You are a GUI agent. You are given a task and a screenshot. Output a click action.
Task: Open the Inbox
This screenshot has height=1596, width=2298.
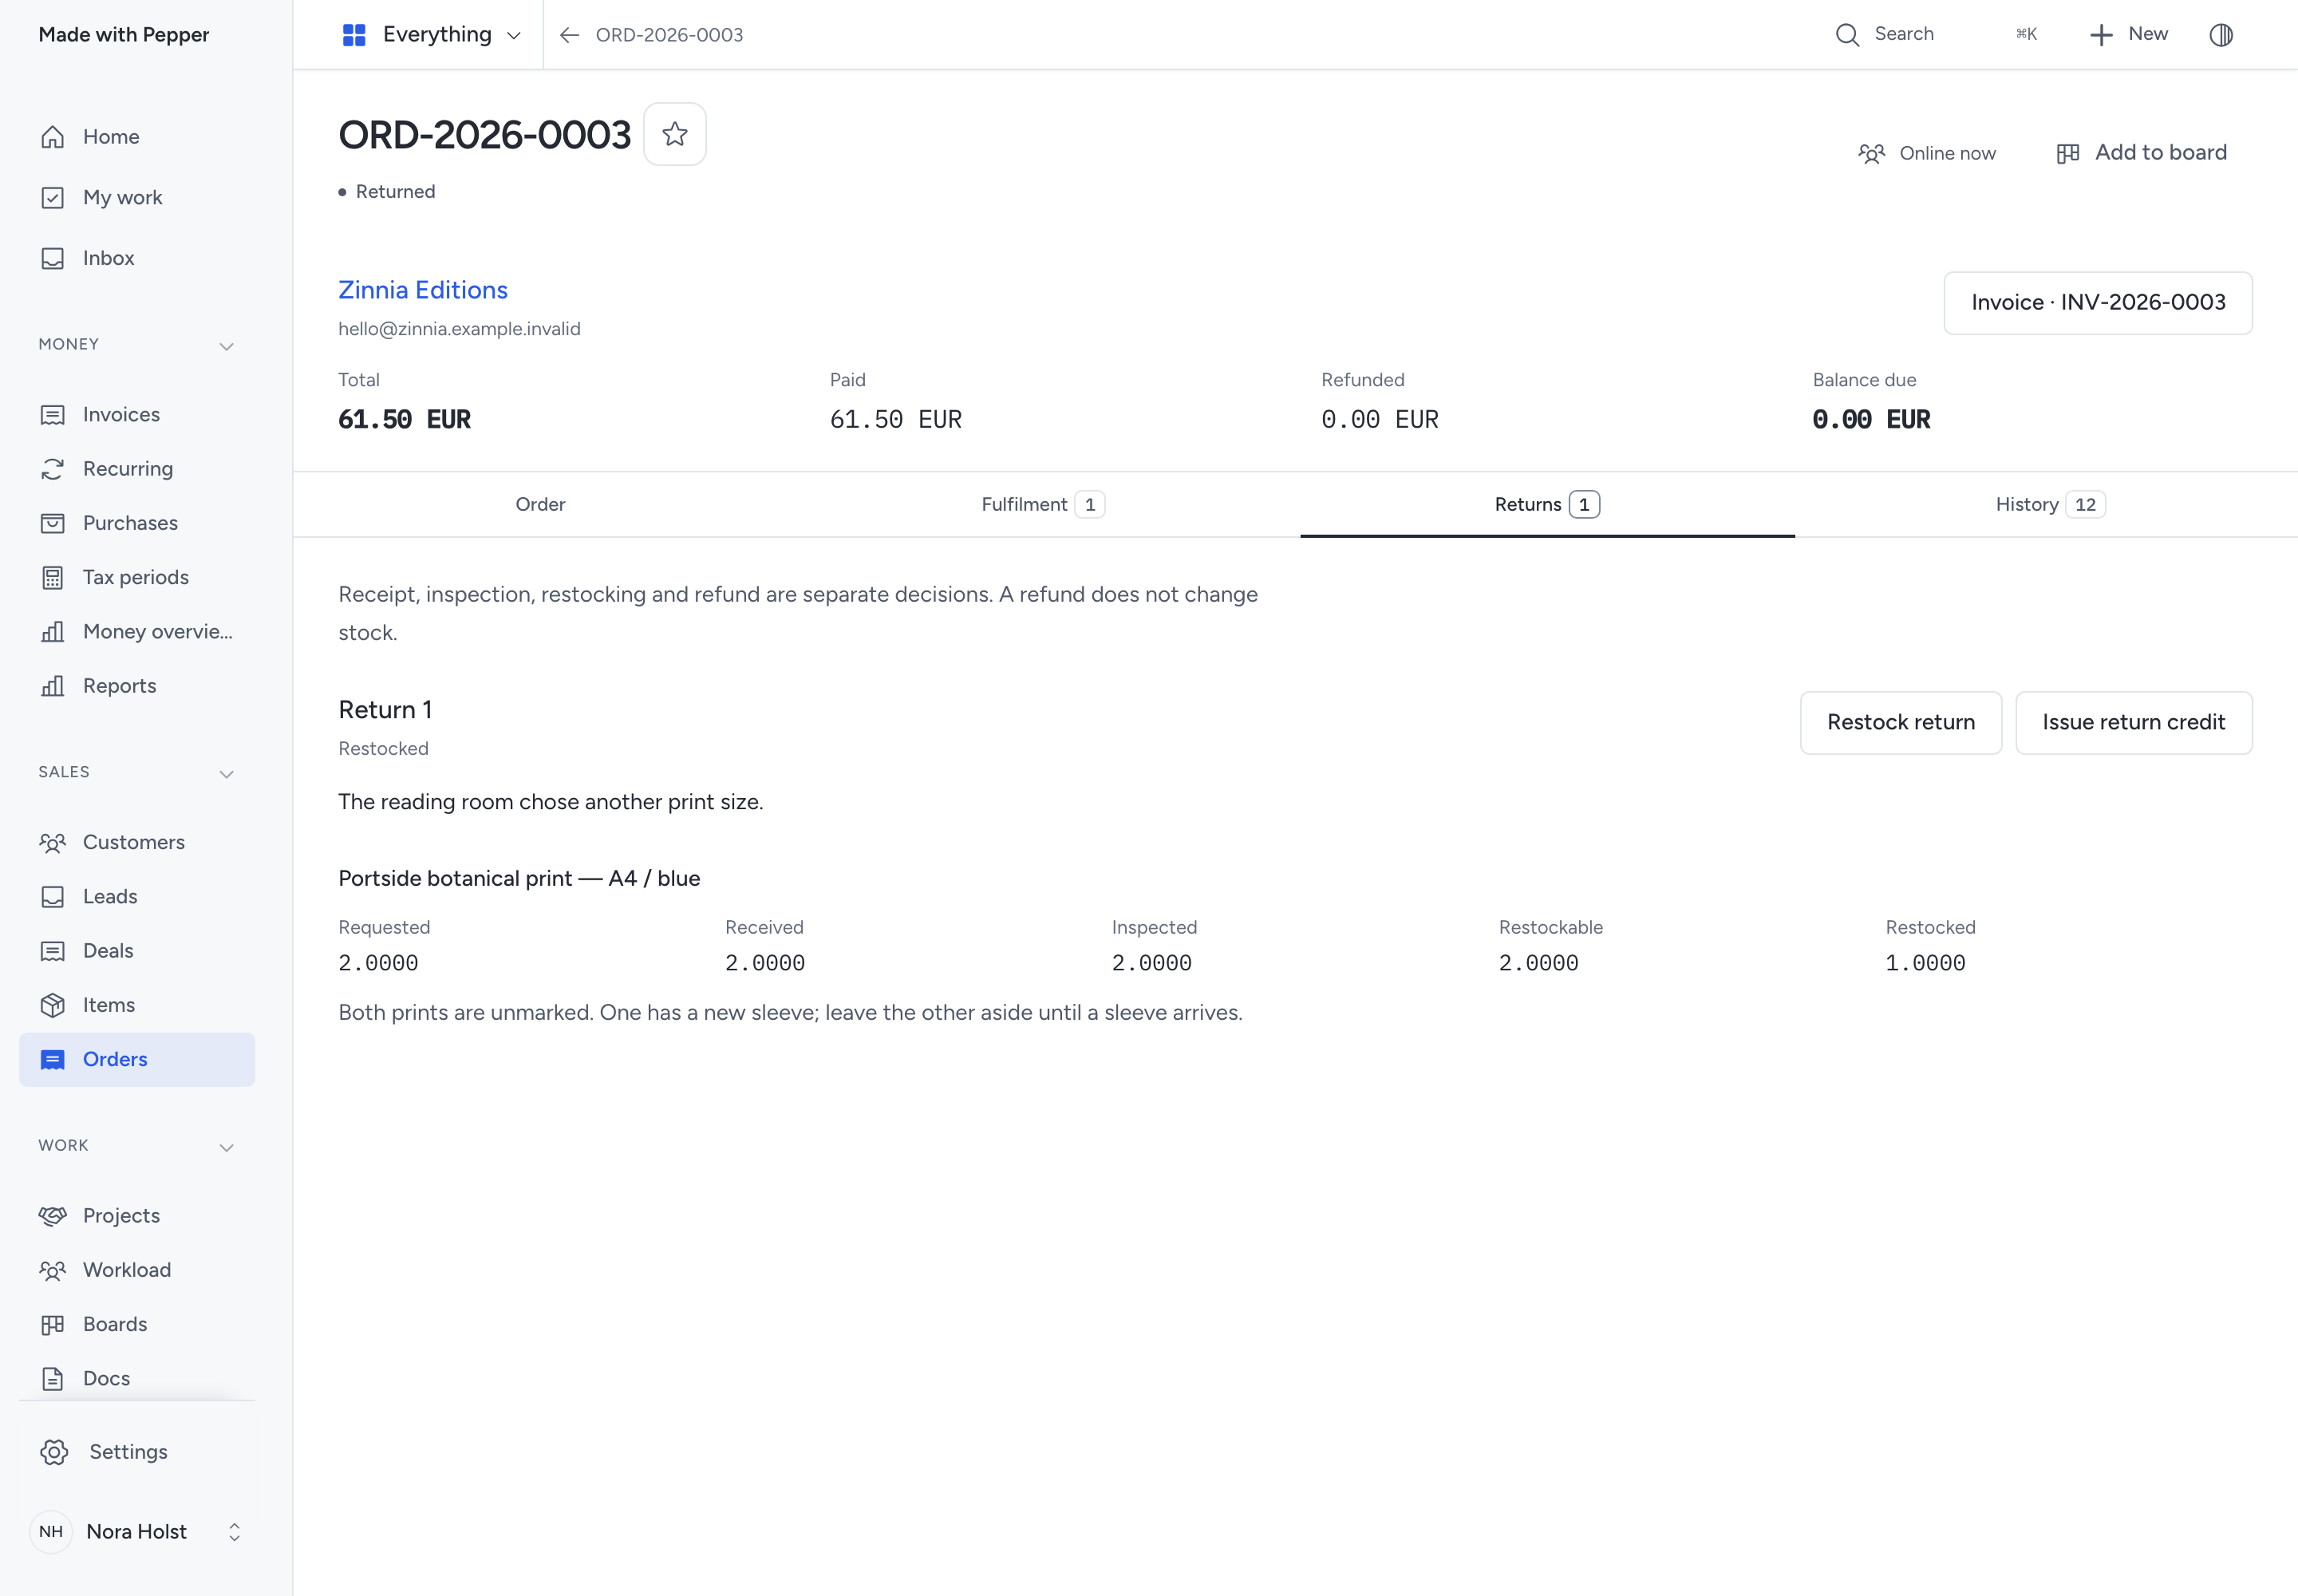point(137,258)
